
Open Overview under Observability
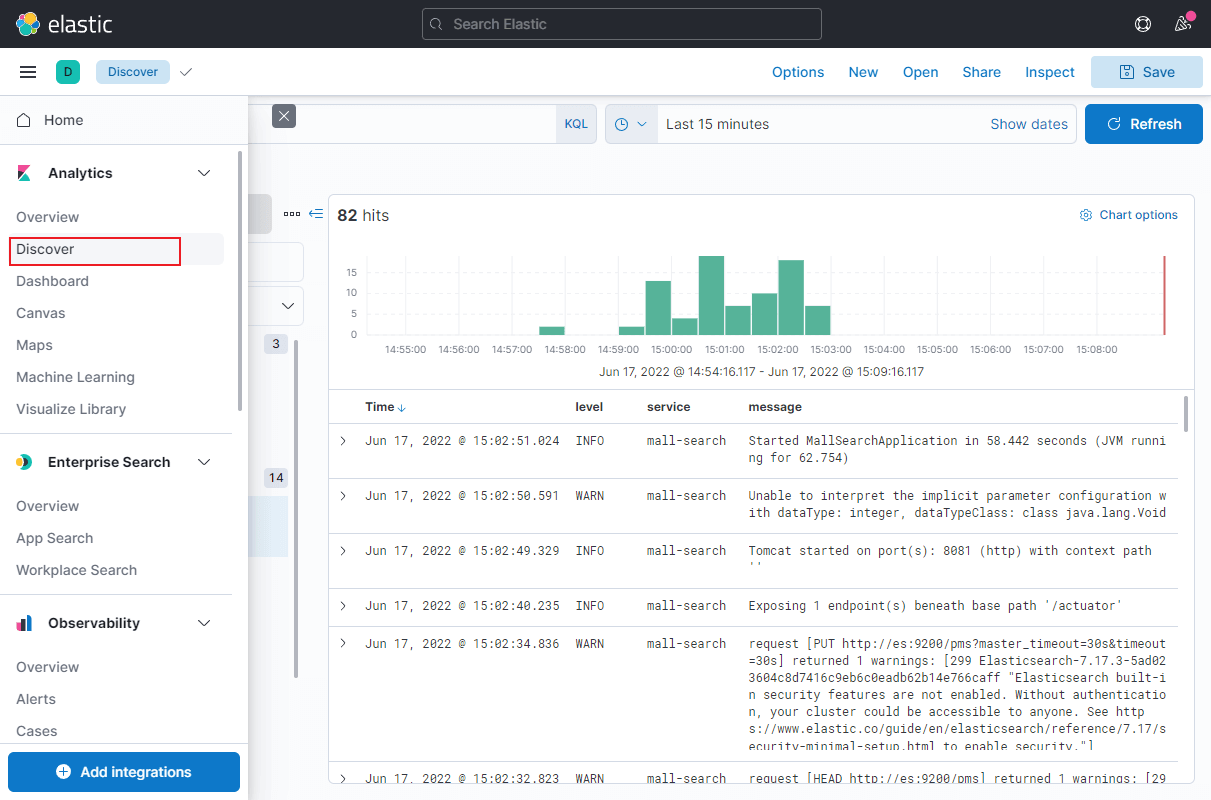47,667
